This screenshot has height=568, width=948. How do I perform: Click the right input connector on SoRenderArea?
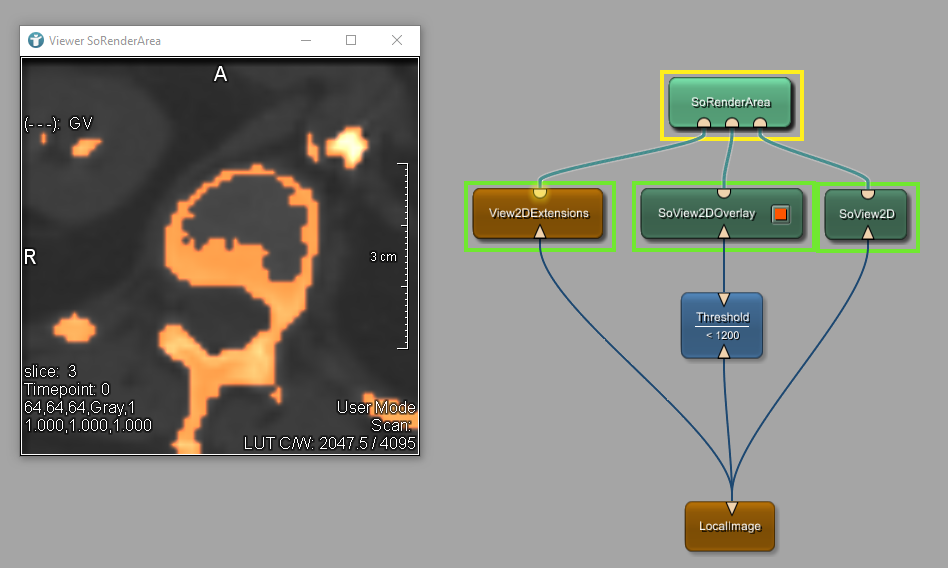pyautogui.click(x=760, y=123)
